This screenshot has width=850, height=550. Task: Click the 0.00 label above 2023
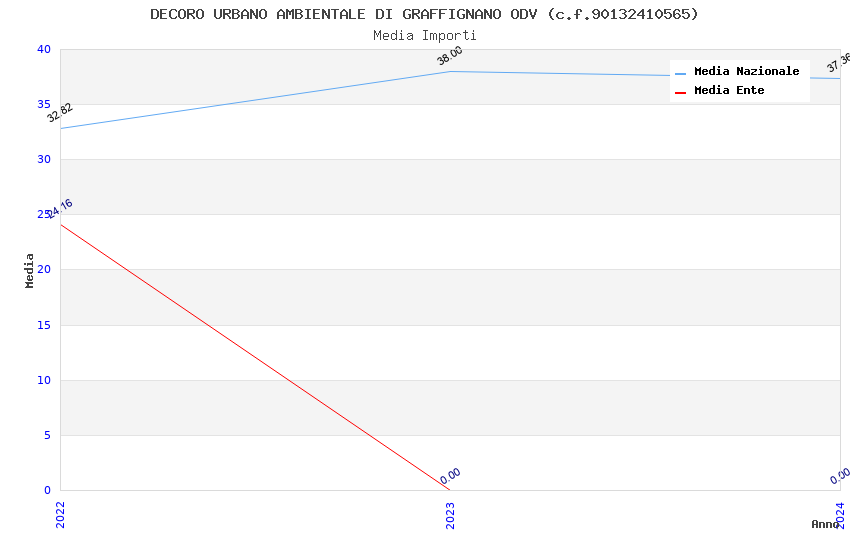coord(450,476)
